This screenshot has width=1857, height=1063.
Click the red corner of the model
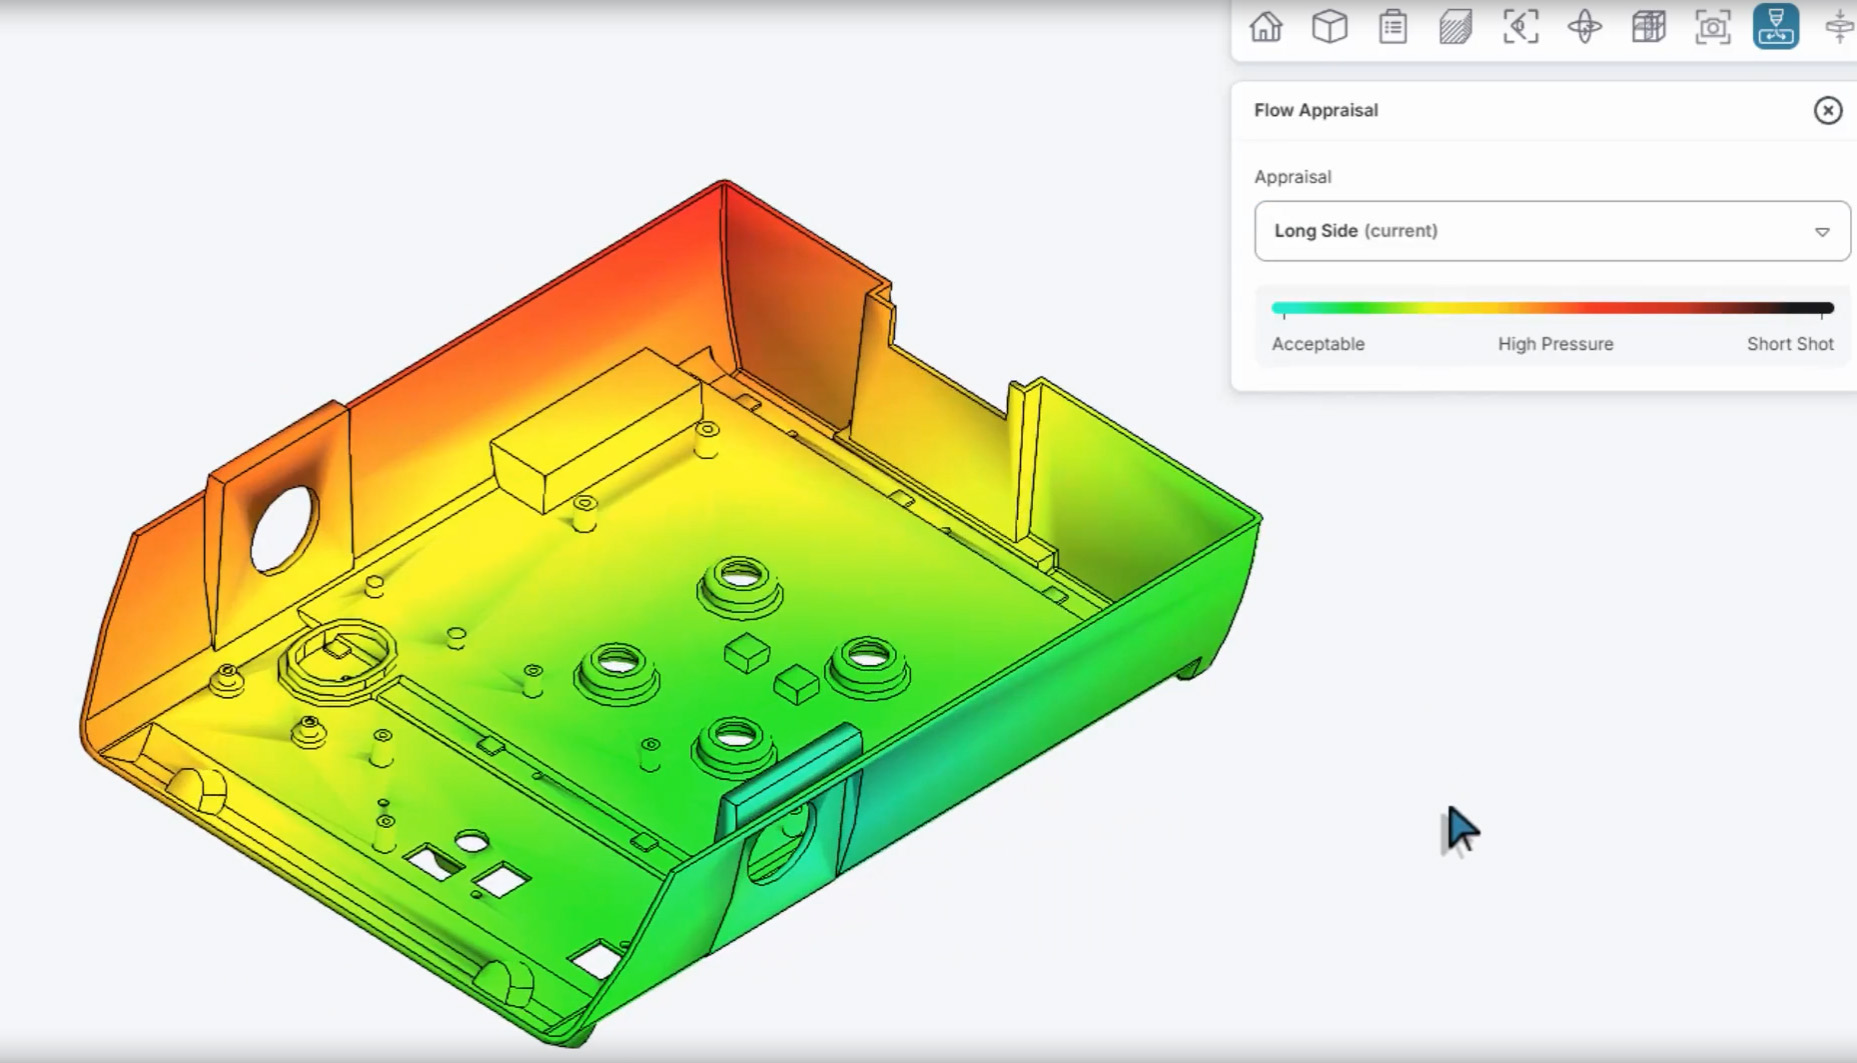(x=724, y=215)
